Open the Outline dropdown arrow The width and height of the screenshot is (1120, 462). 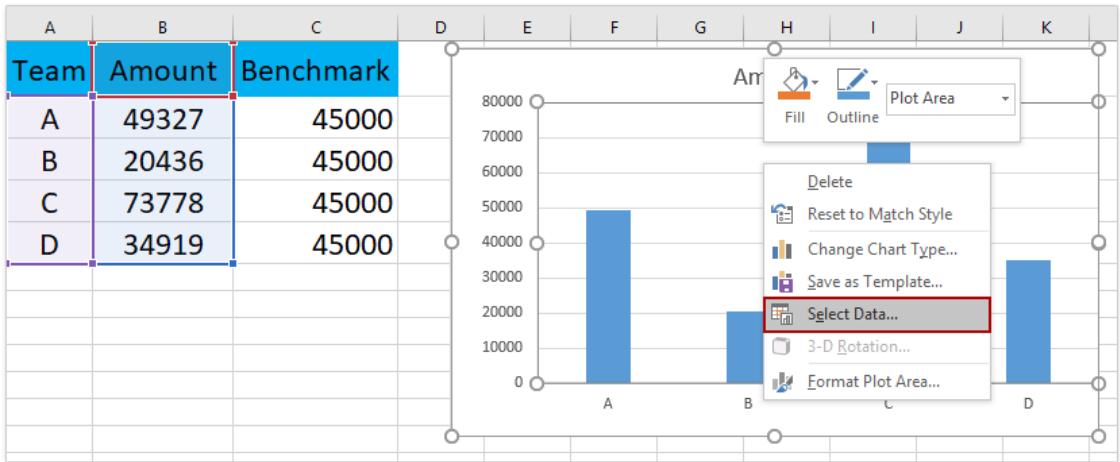(875, 82)
